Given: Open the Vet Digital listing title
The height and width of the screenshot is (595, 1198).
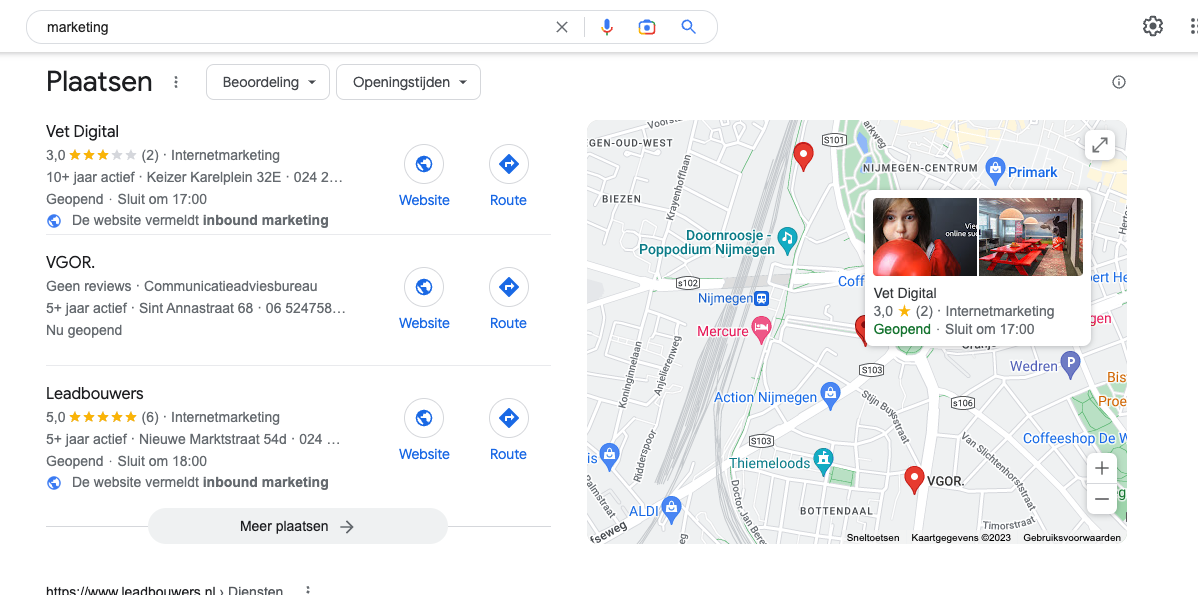Looking at the screenshot, I should 83,131.
